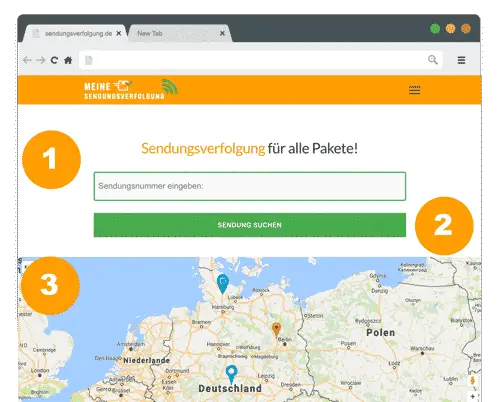
Task: Click Dortmund on the map
Action: coord(177,371)
